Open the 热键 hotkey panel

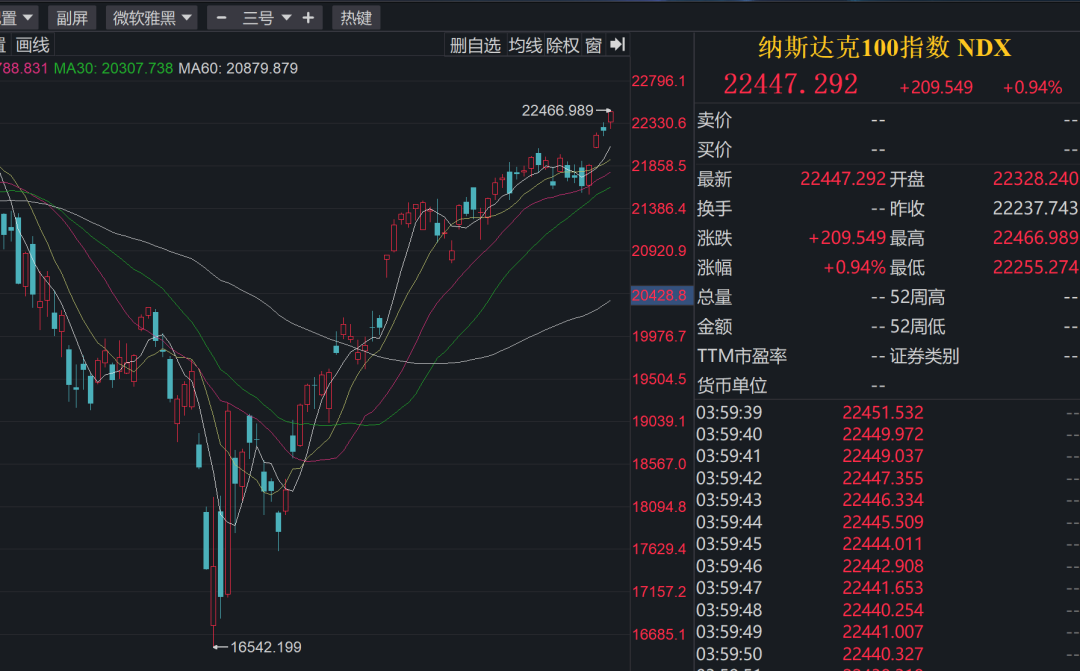(355, 16)
